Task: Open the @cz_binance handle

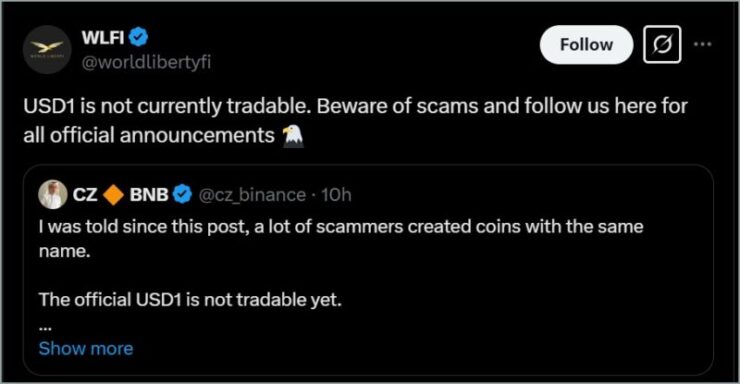Action: point(252,195)
